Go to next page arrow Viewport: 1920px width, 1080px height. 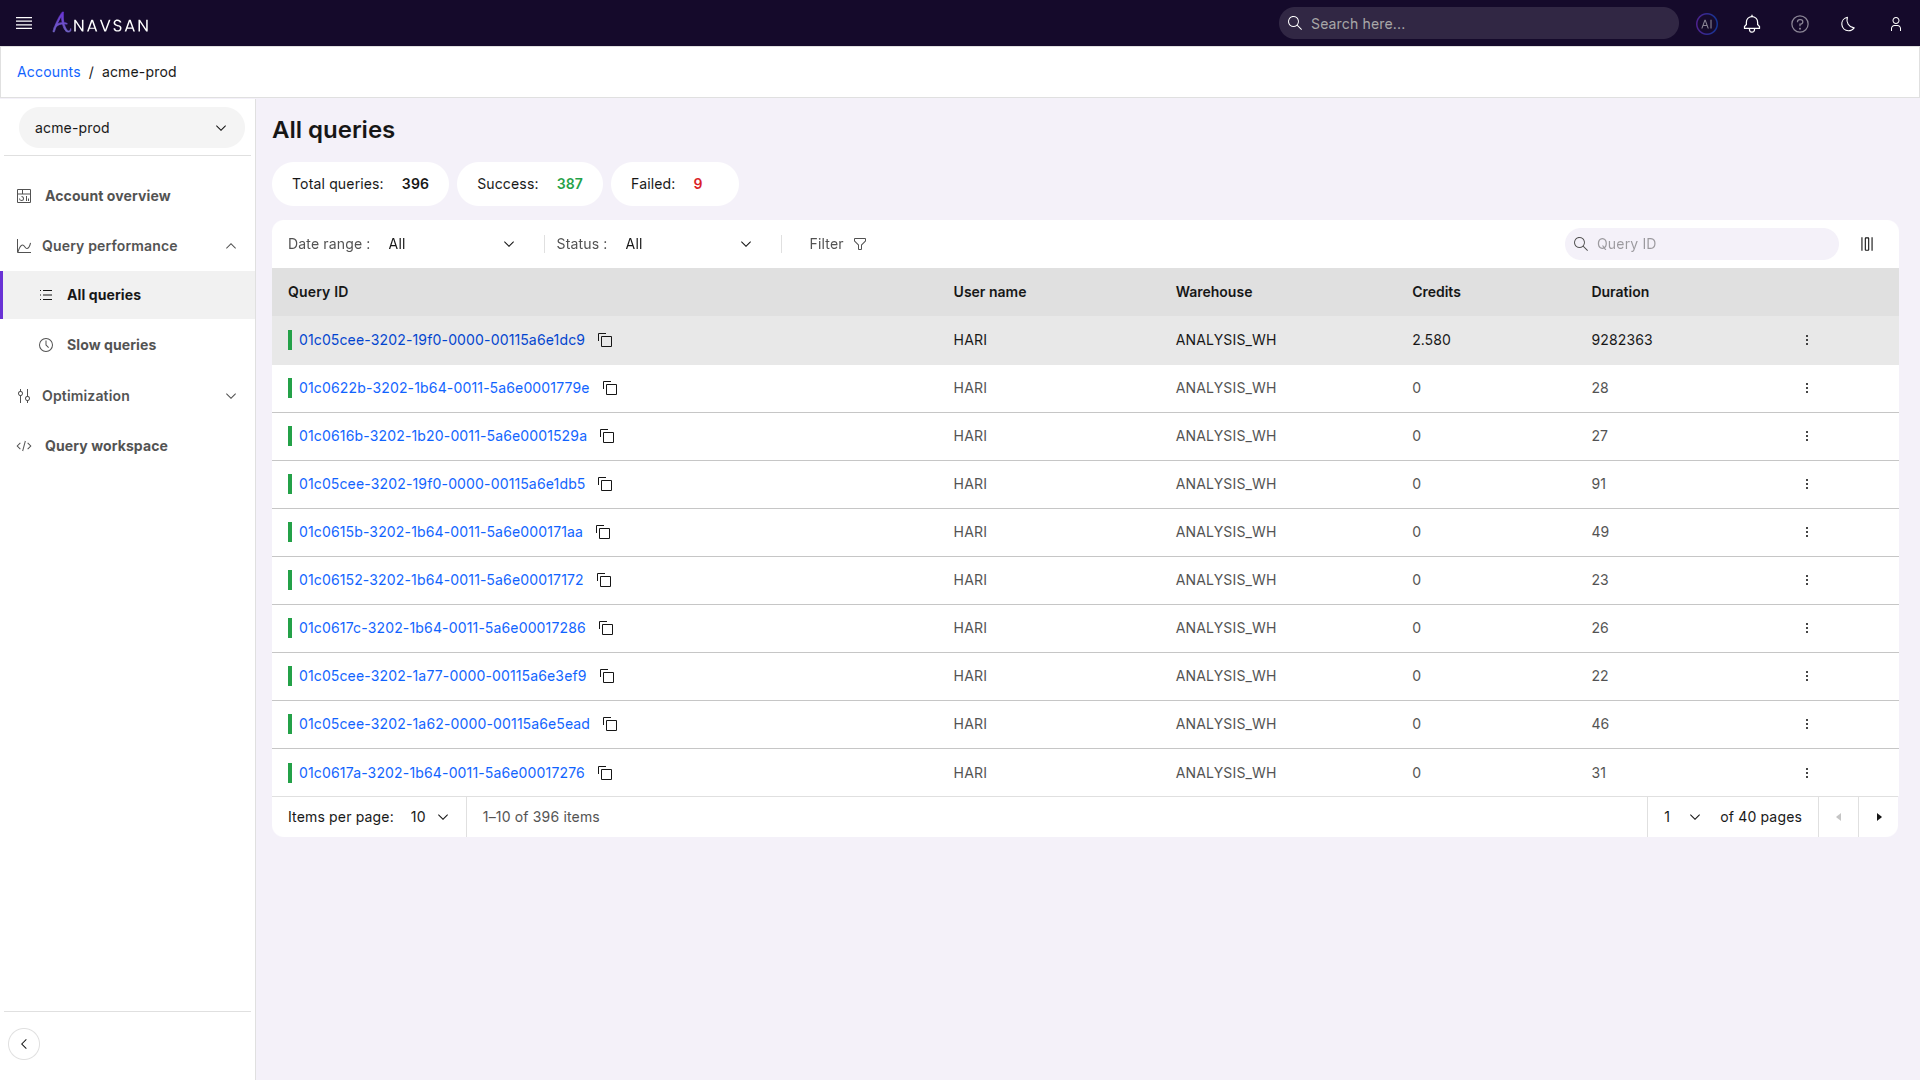(x=1879, y=817)
